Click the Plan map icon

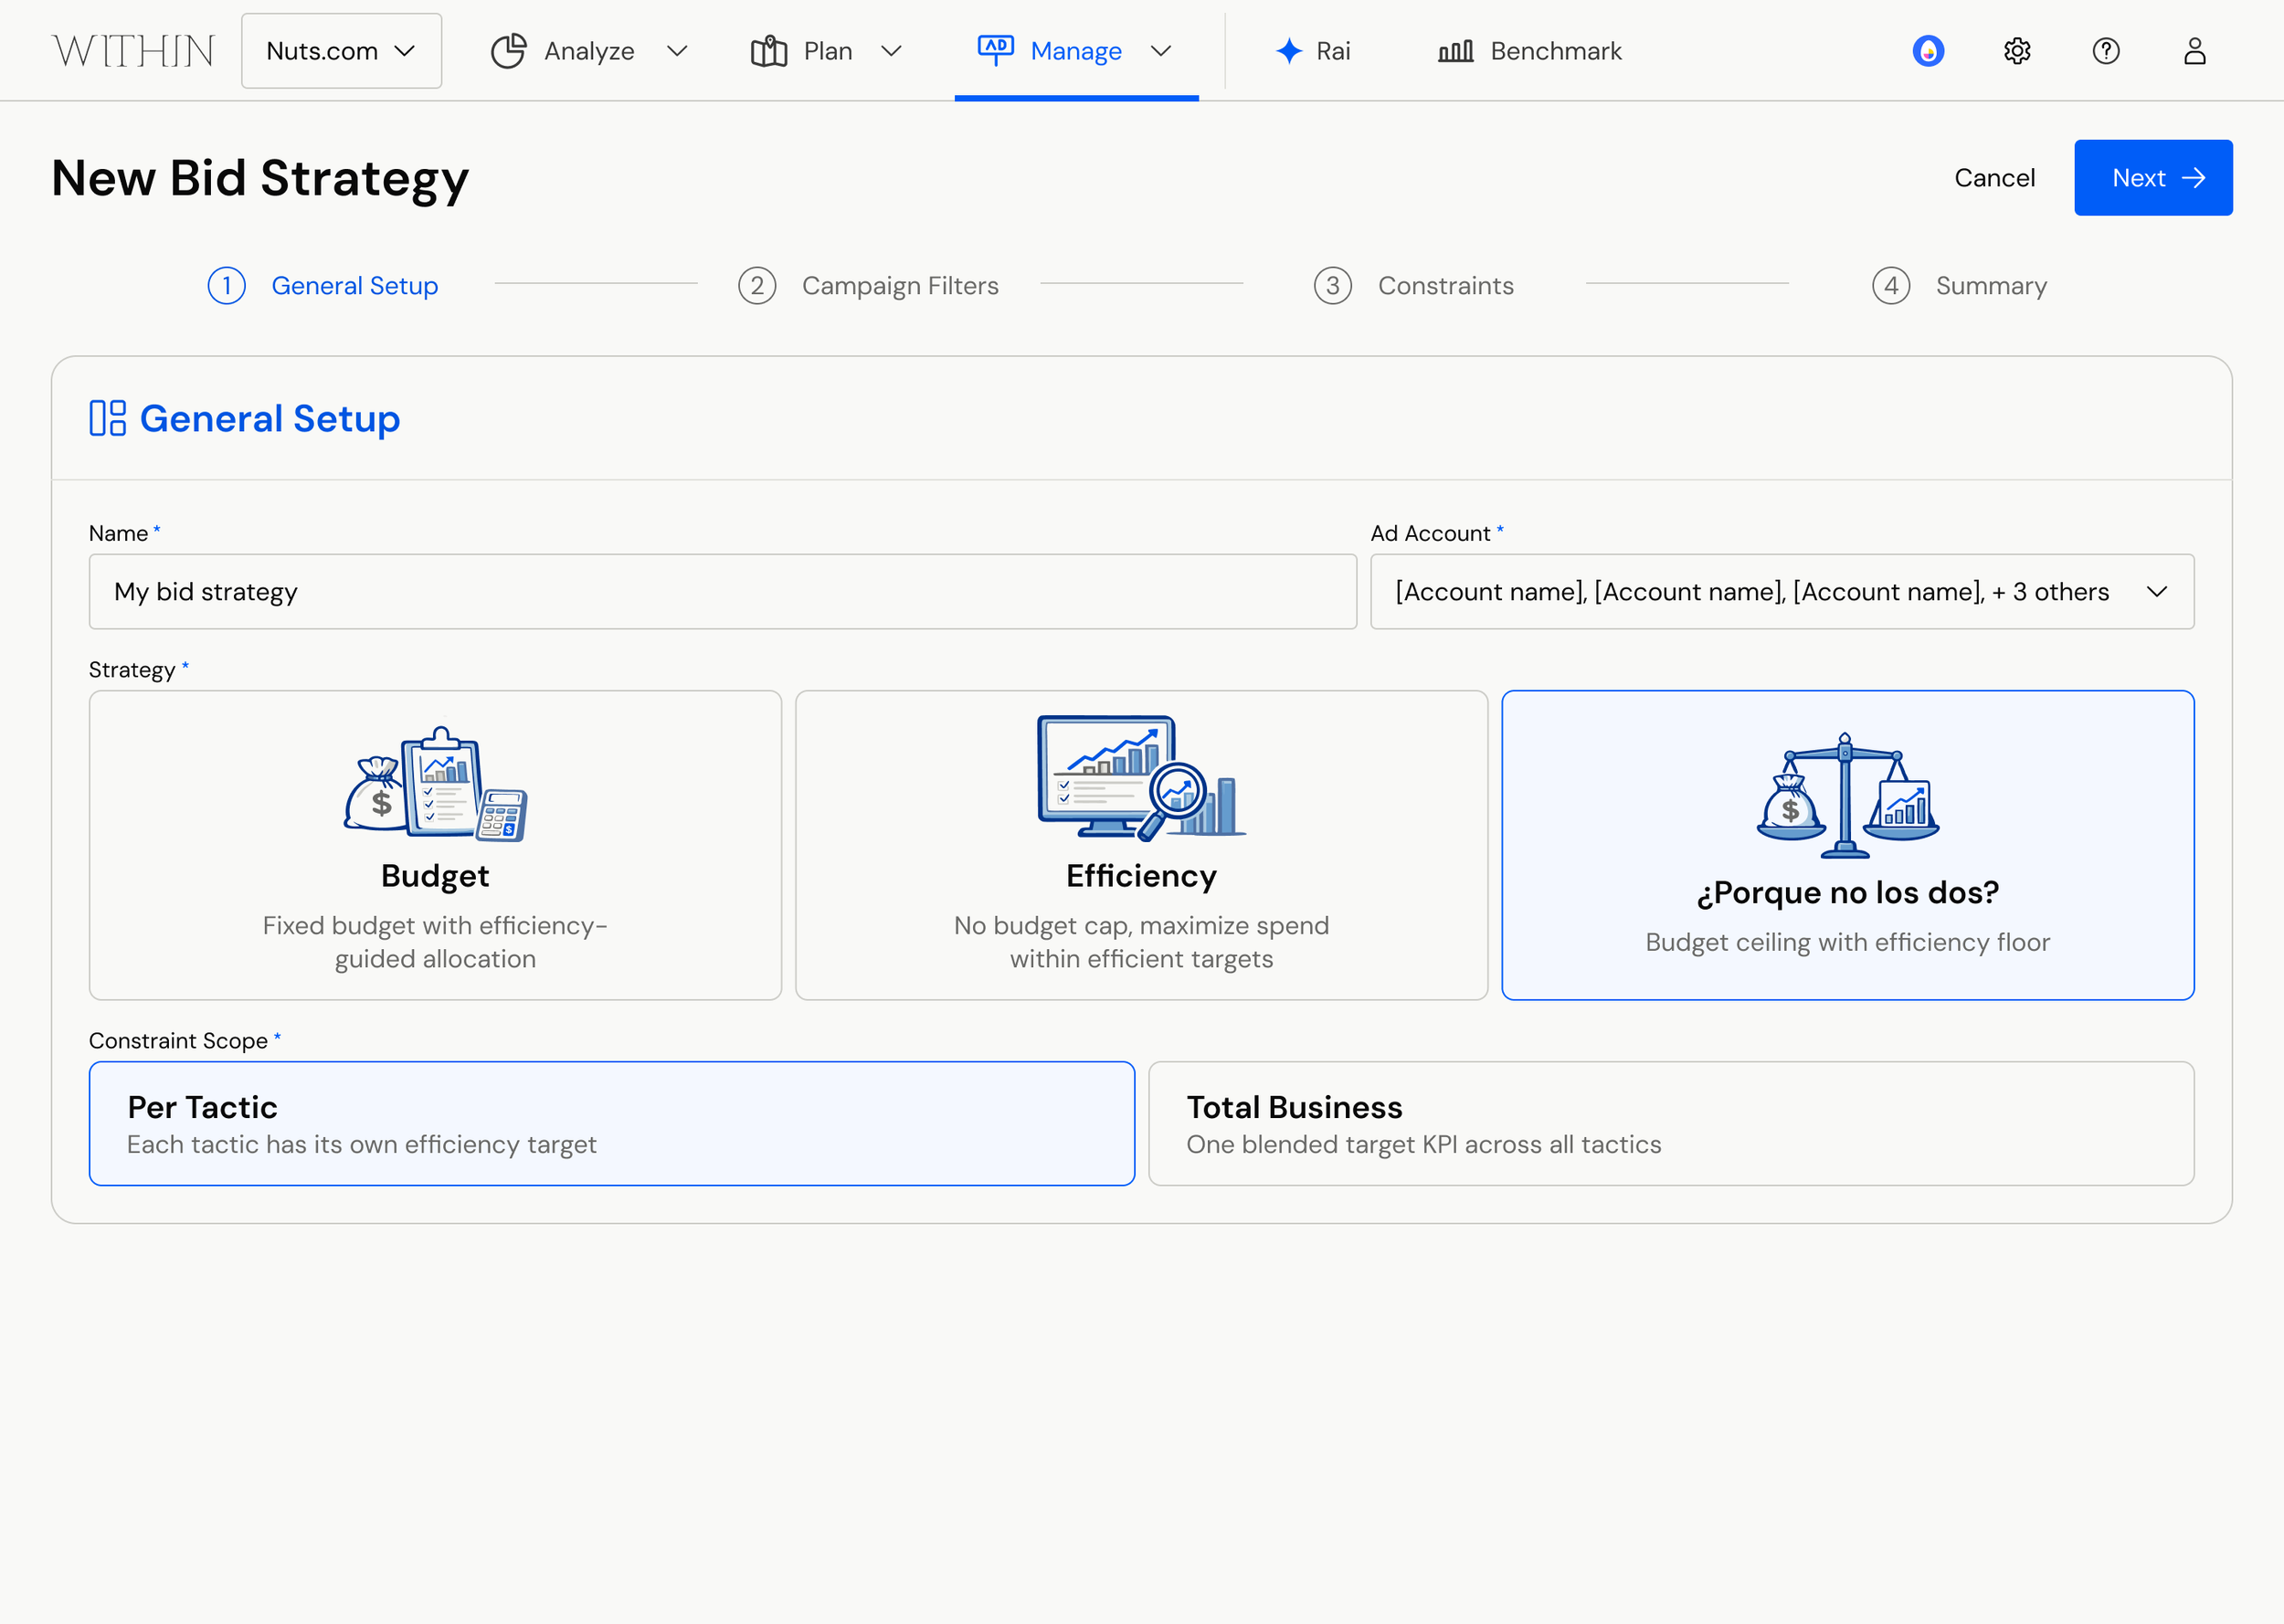pos(769,51)
